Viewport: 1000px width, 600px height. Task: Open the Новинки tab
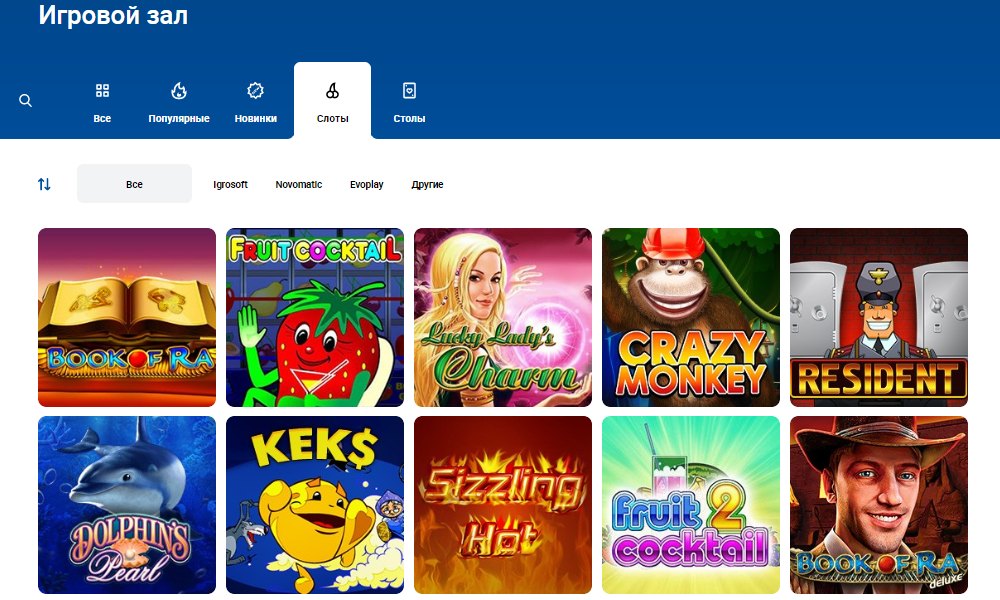(255, 102)
